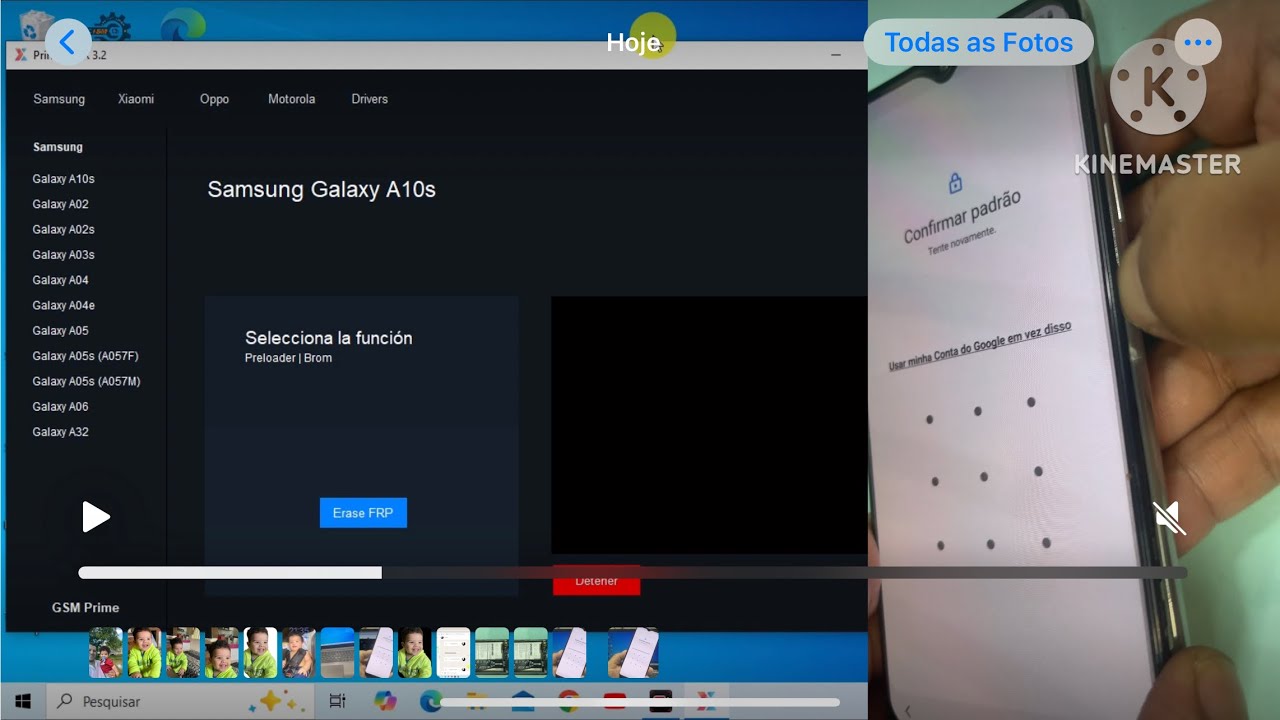Image resolution: width=1280 pixels, height=720 pixels.
Task: Select Galaxy A10s in the device list
Action: tap(63, 179)
